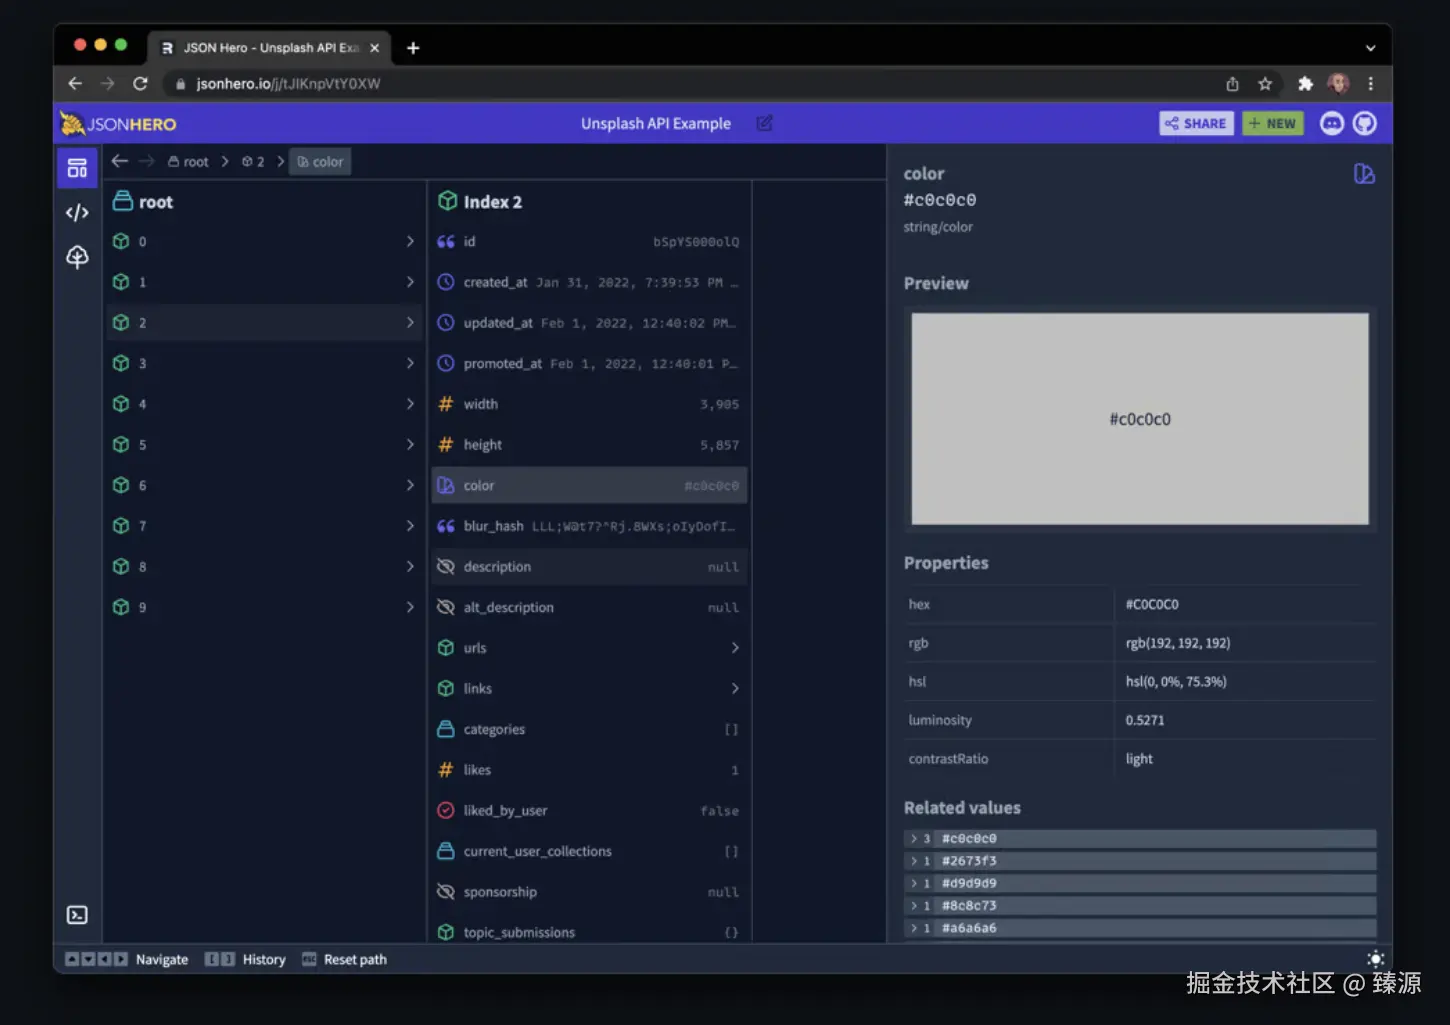Screen dimensions: 1450x1025
Task: Click the SHARE button
Action: click(x=1196, y=123)
